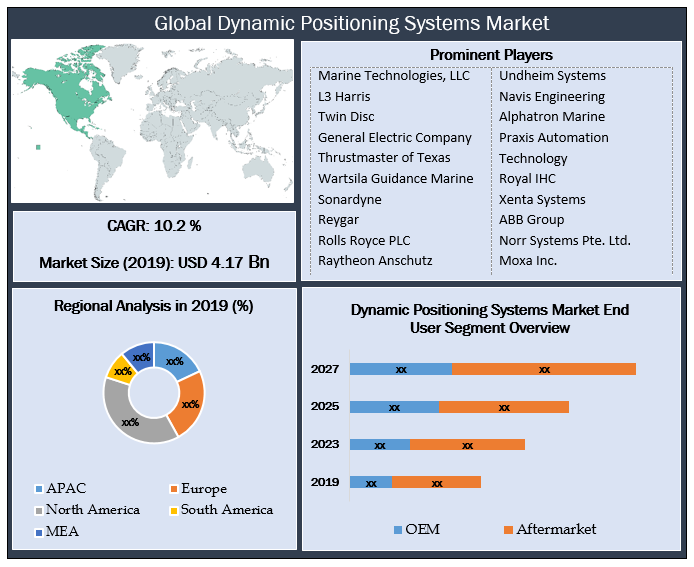The height and width of the screenshot is (567, 694).
Task: Select the North America legend swatch
Action: click(x=39, y=510)
